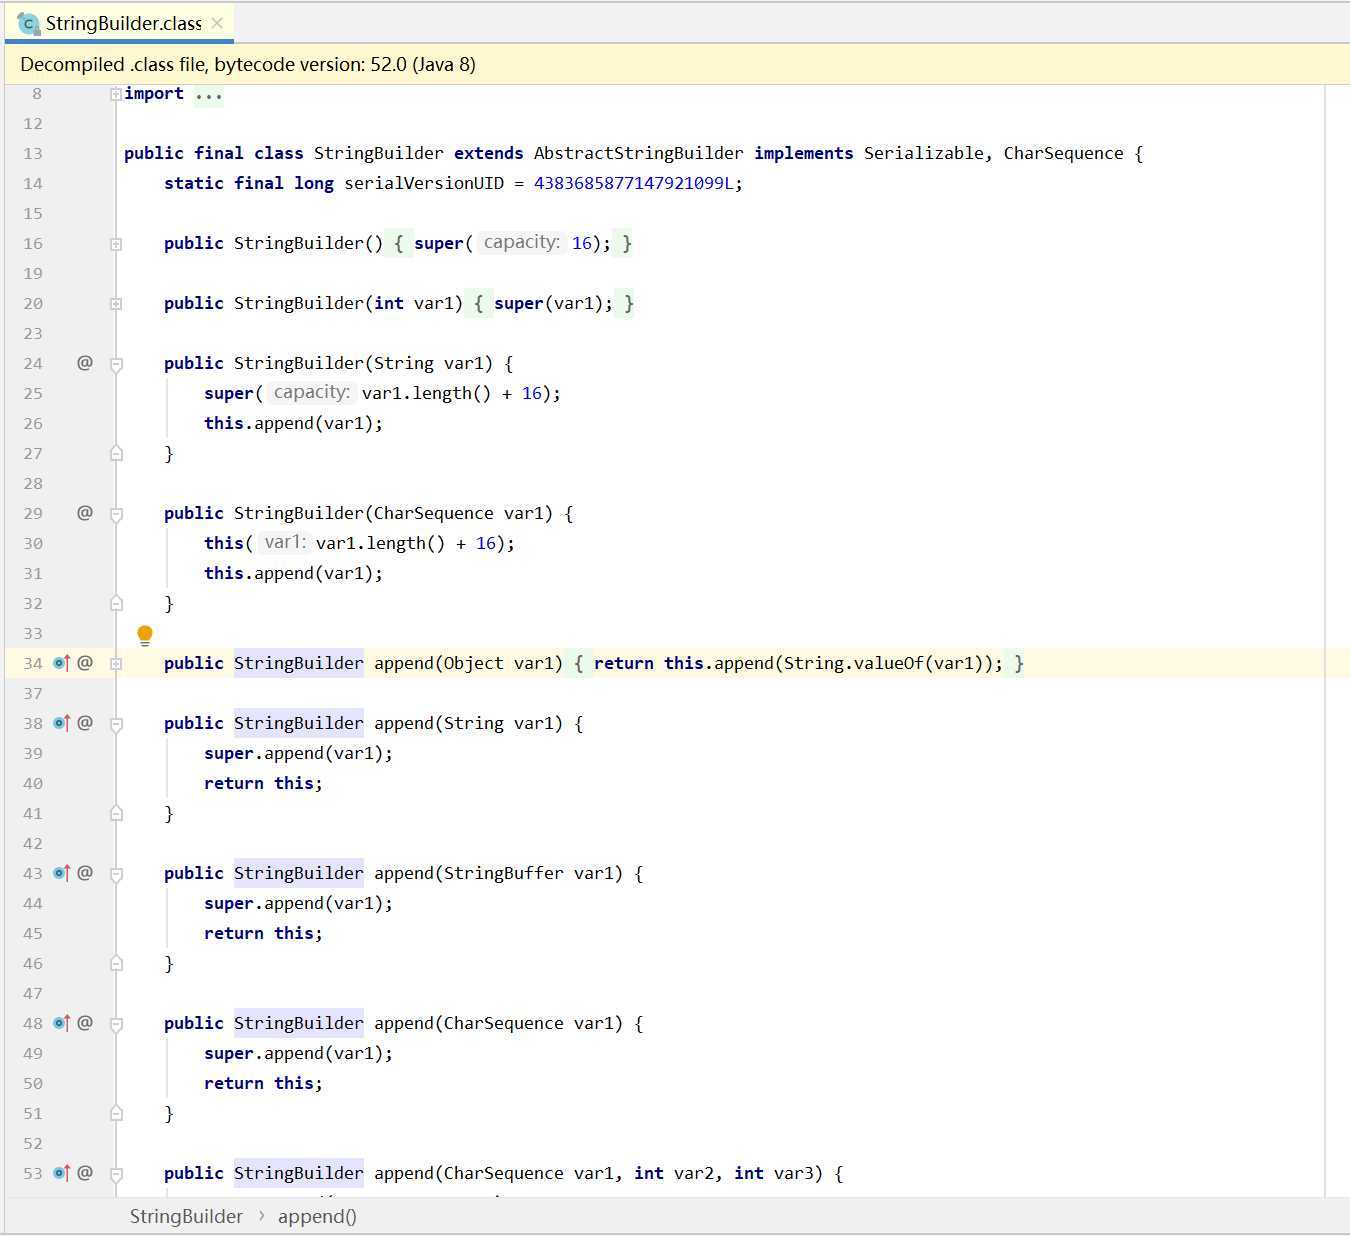The height and width of the screenshot is (1236, 1350).
Task: Click the super(var1) call on line 20
Action: [549, 303]
